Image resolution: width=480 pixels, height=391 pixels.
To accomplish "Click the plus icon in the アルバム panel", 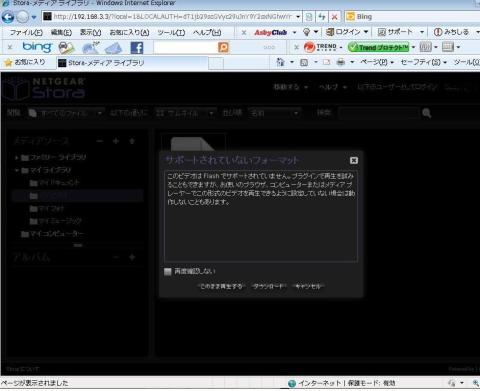I will pos(132,257).
